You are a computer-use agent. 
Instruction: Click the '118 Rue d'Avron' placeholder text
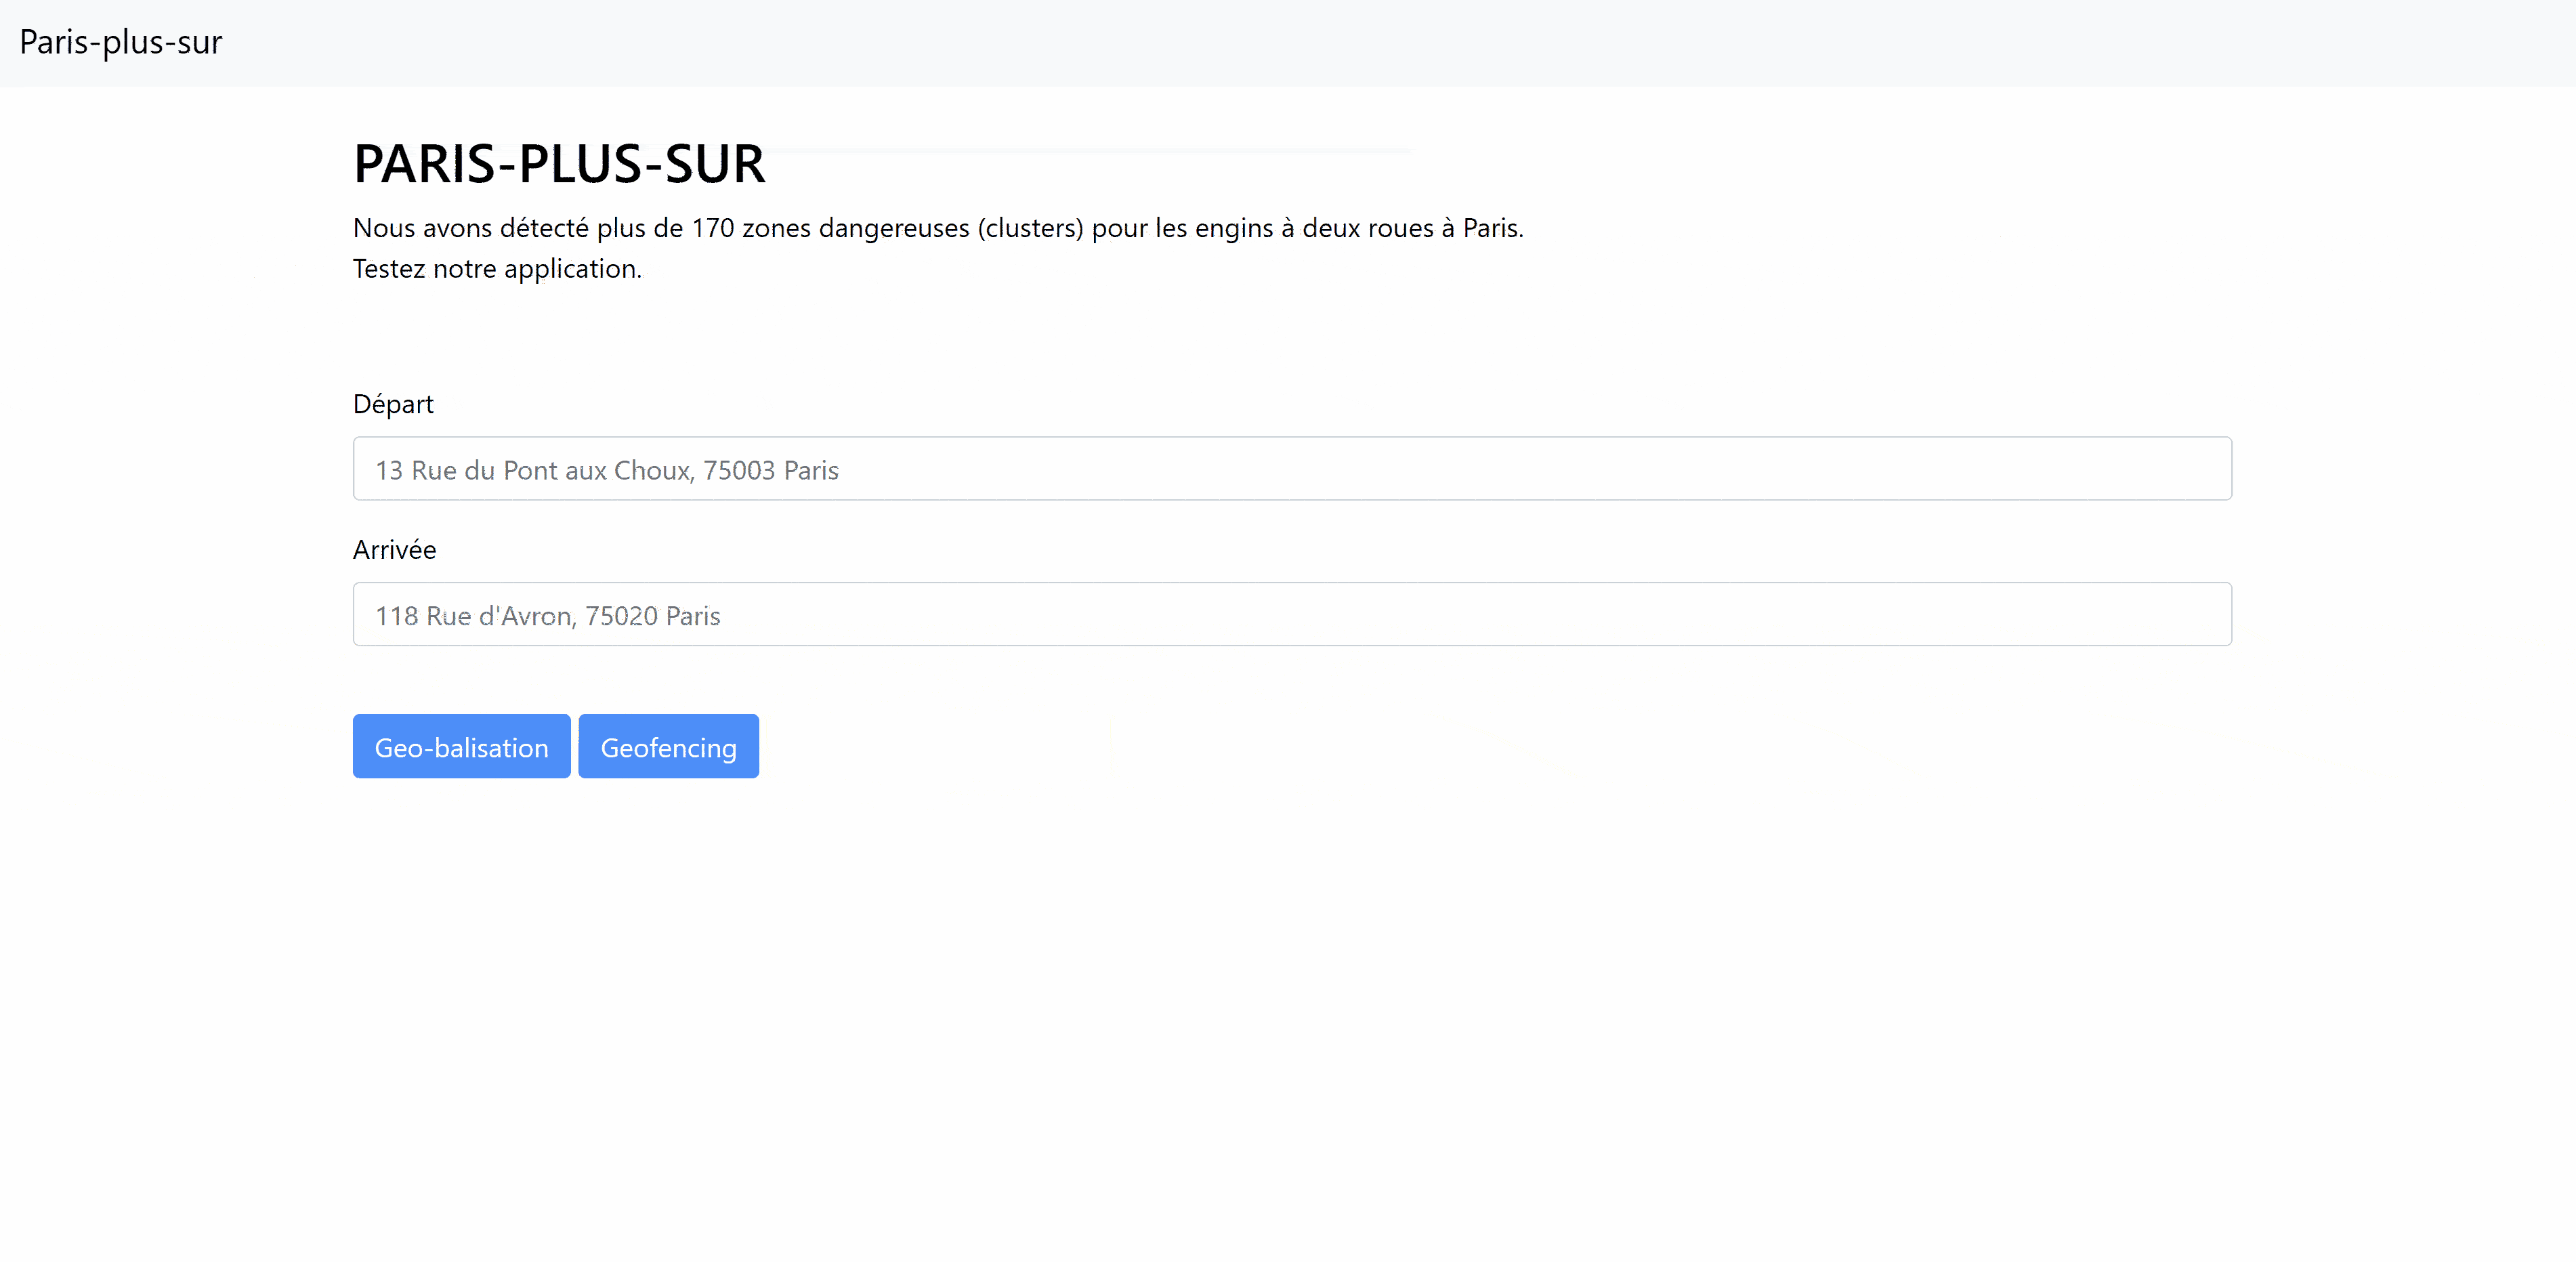[x=547, y=616]
